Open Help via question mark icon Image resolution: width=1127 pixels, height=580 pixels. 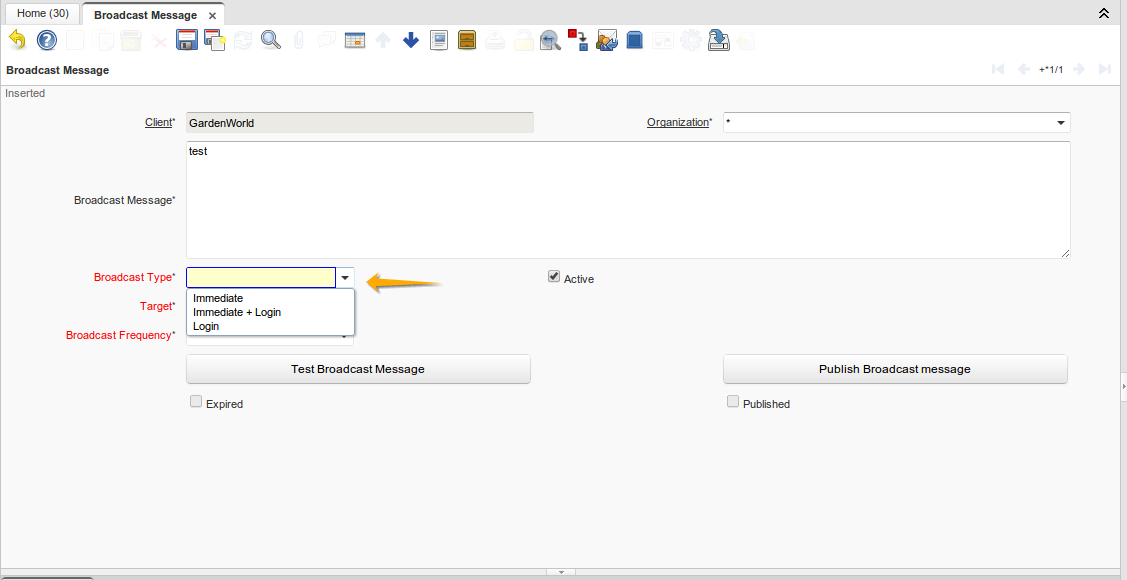click(x=47, y=40)
